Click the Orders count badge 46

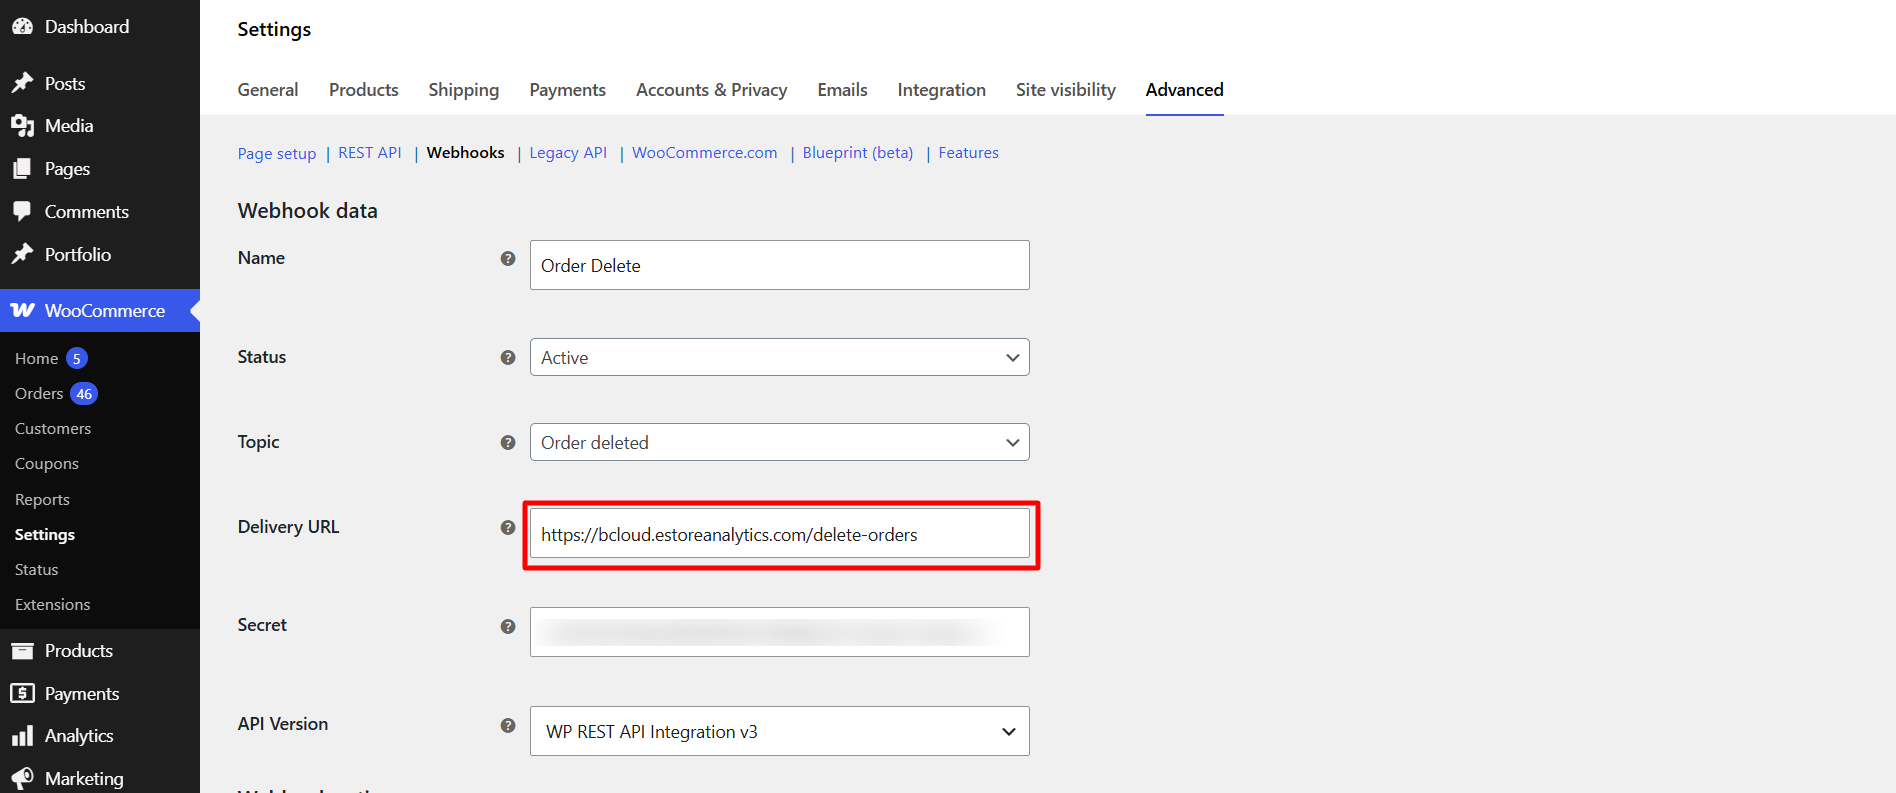coord(84,394)
